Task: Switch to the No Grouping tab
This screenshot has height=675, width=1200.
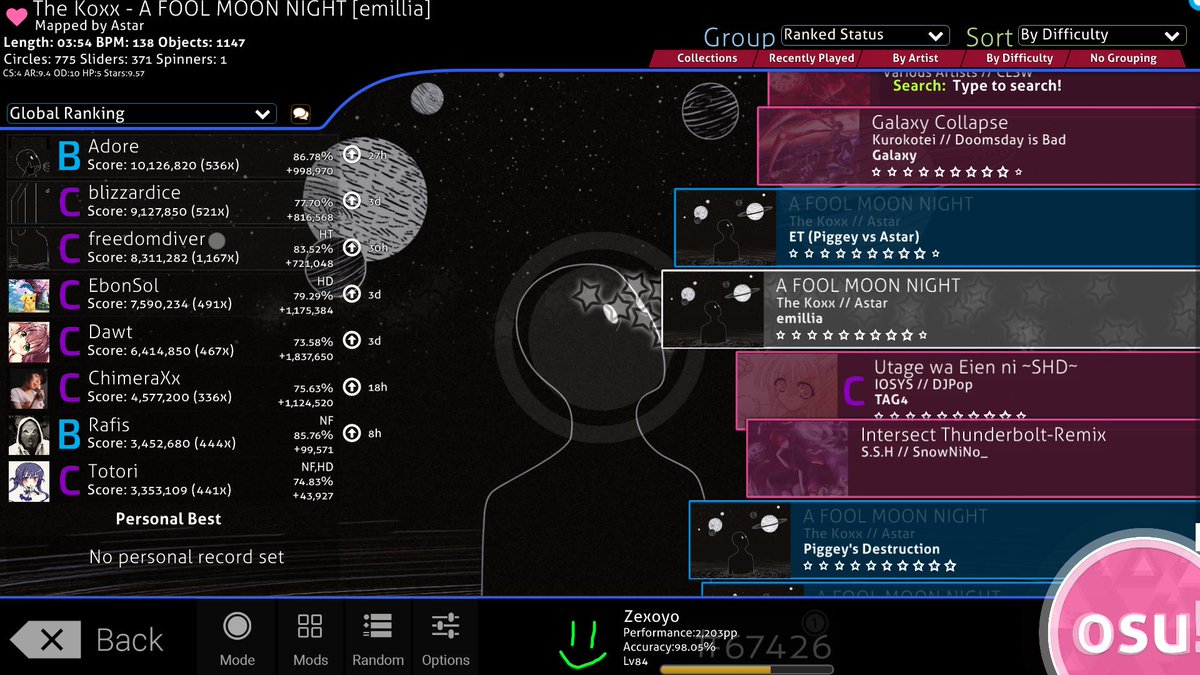Action: pyautogui.click(x=1123, y=58)
